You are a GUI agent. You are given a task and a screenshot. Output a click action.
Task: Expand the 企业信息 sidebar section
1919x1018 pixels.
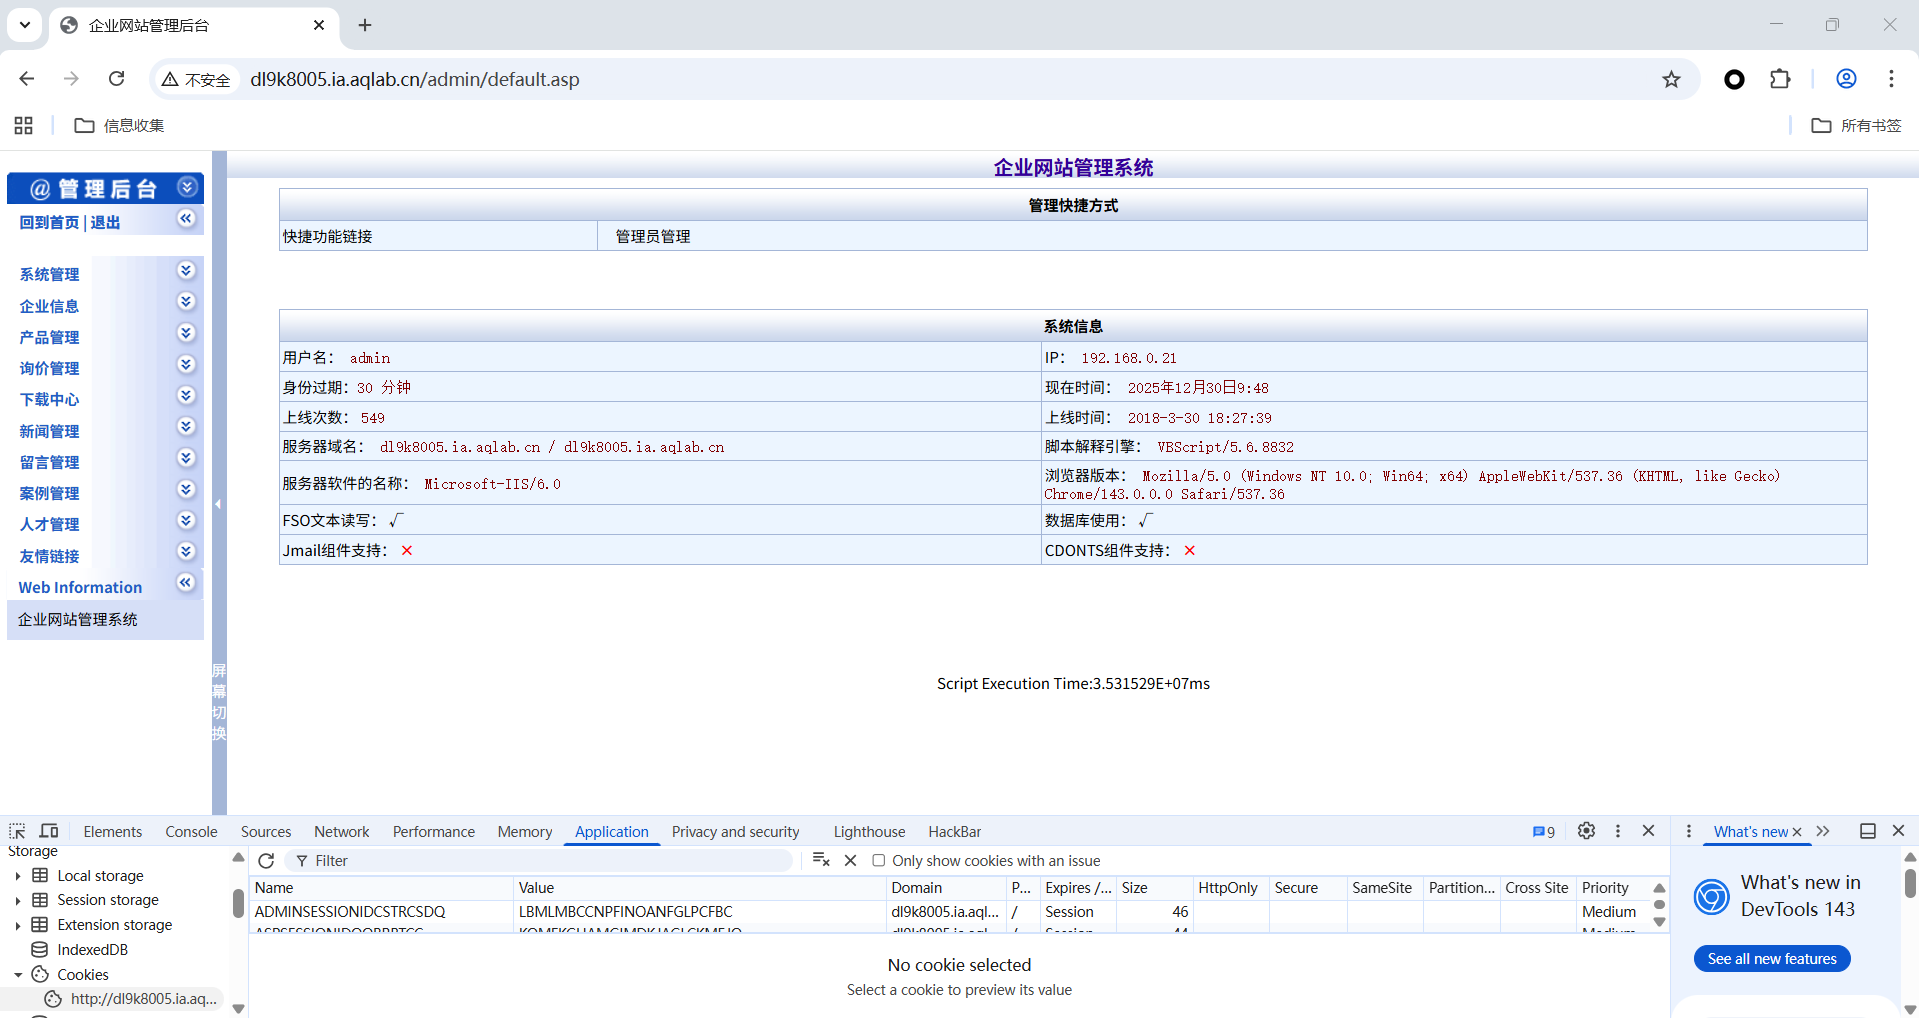[x=186, y=302]
